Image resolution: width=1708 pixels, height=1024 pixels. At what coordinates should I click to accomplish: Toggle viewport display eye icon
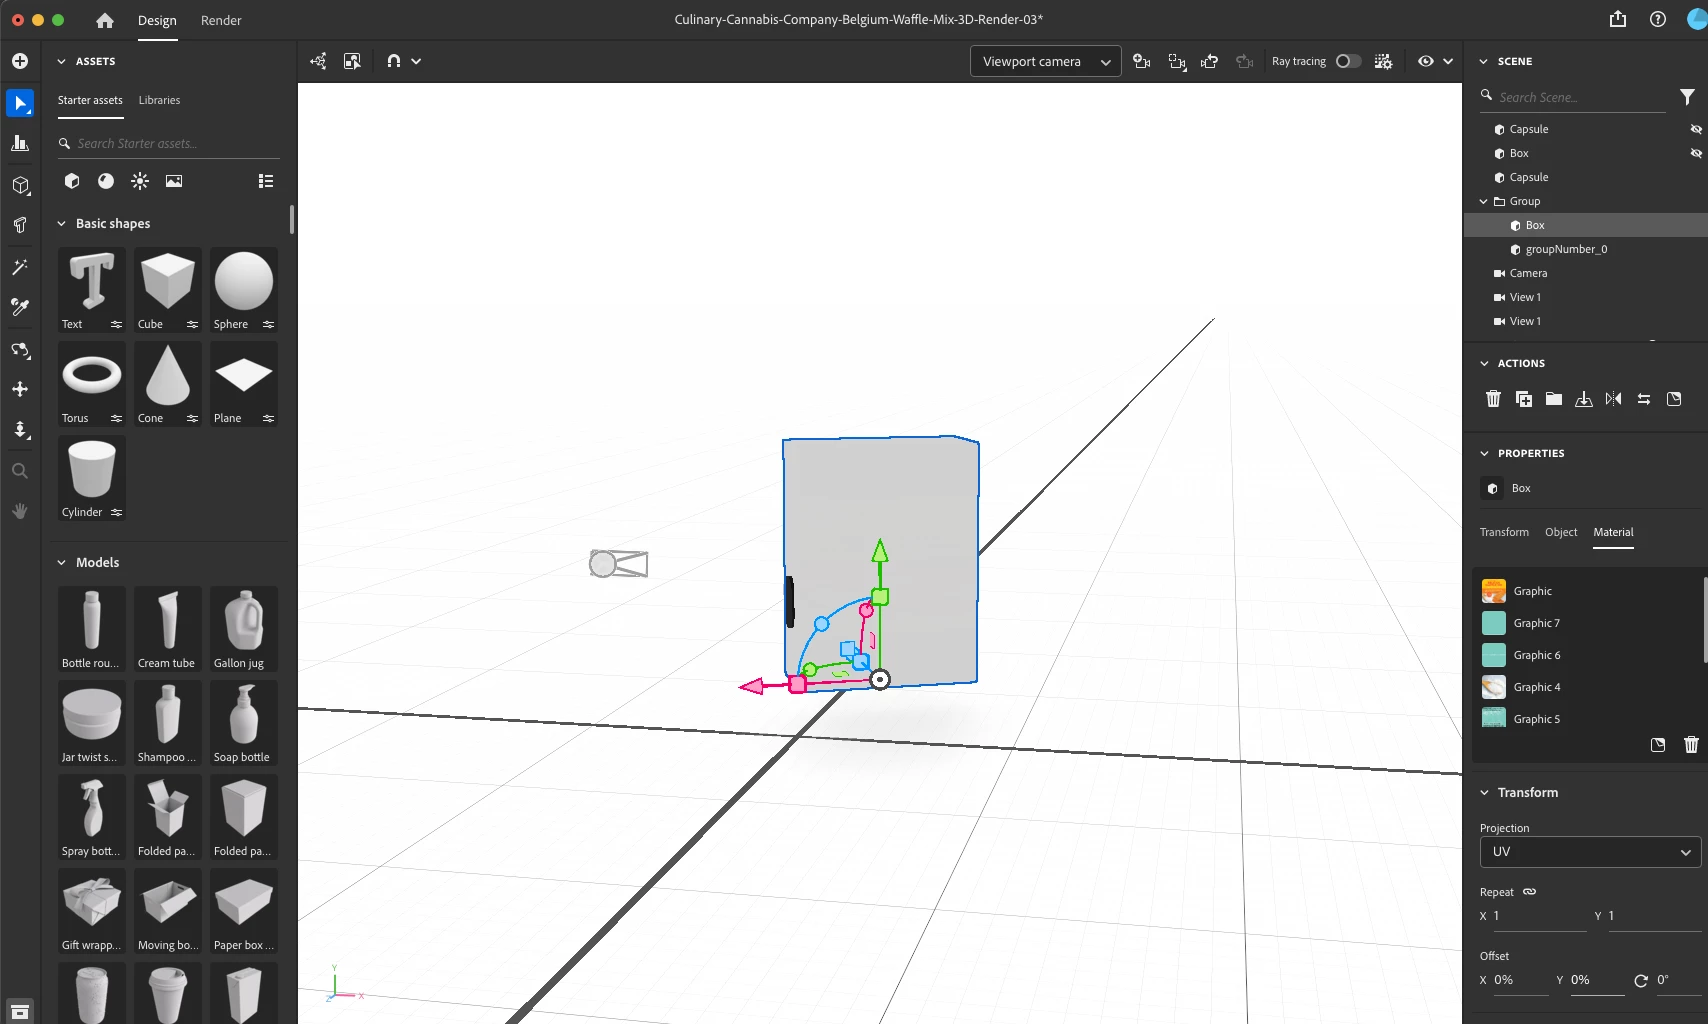click(1426, 61)
